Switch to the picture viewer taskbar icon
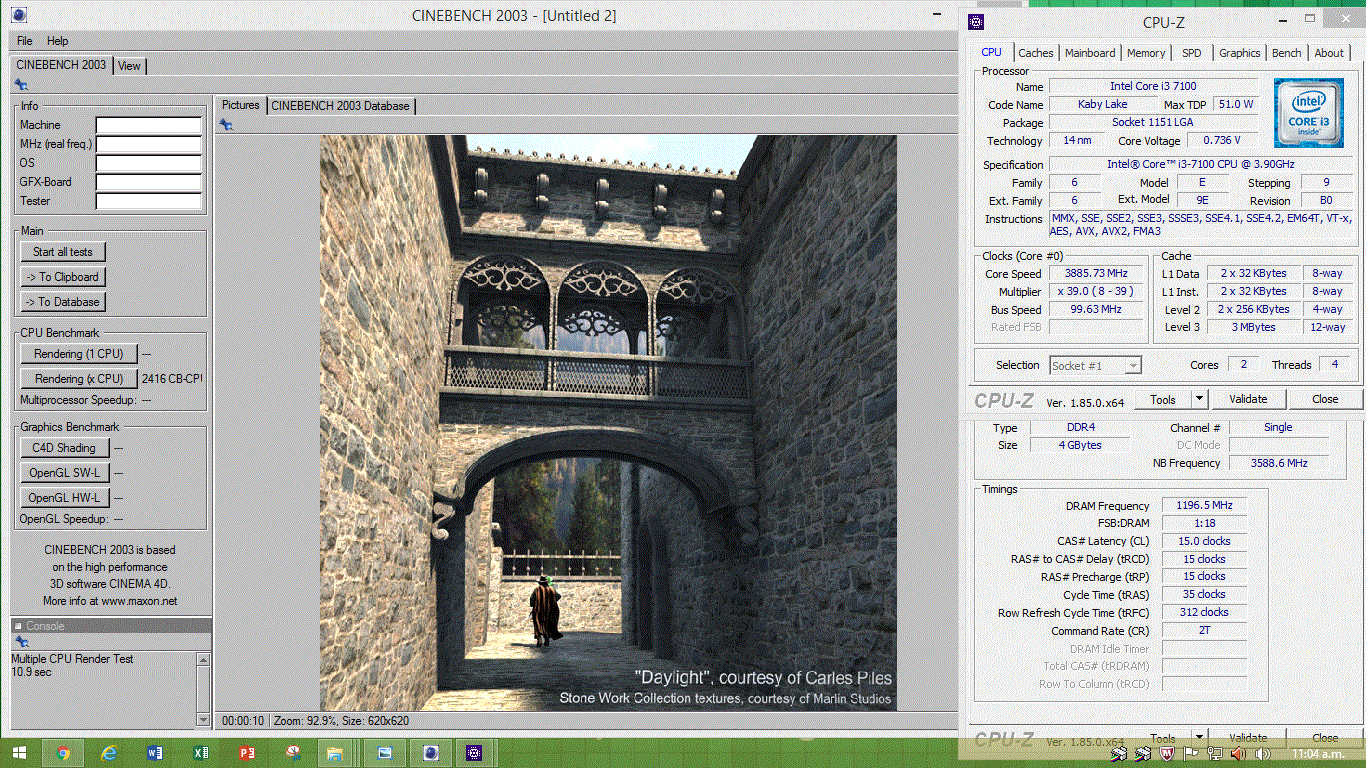The height and width of the screenshot is (768, 1366). point(385,753)
